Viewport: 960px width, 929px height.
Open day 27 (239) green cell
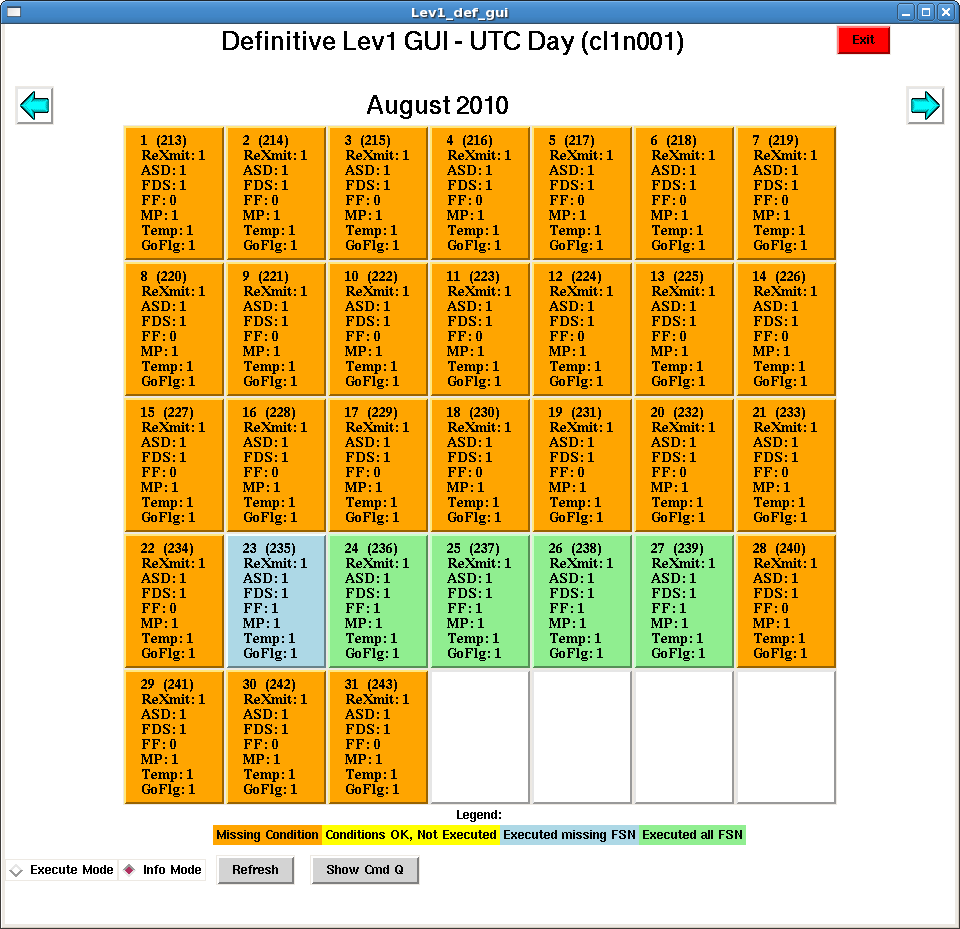pos(684,601)
